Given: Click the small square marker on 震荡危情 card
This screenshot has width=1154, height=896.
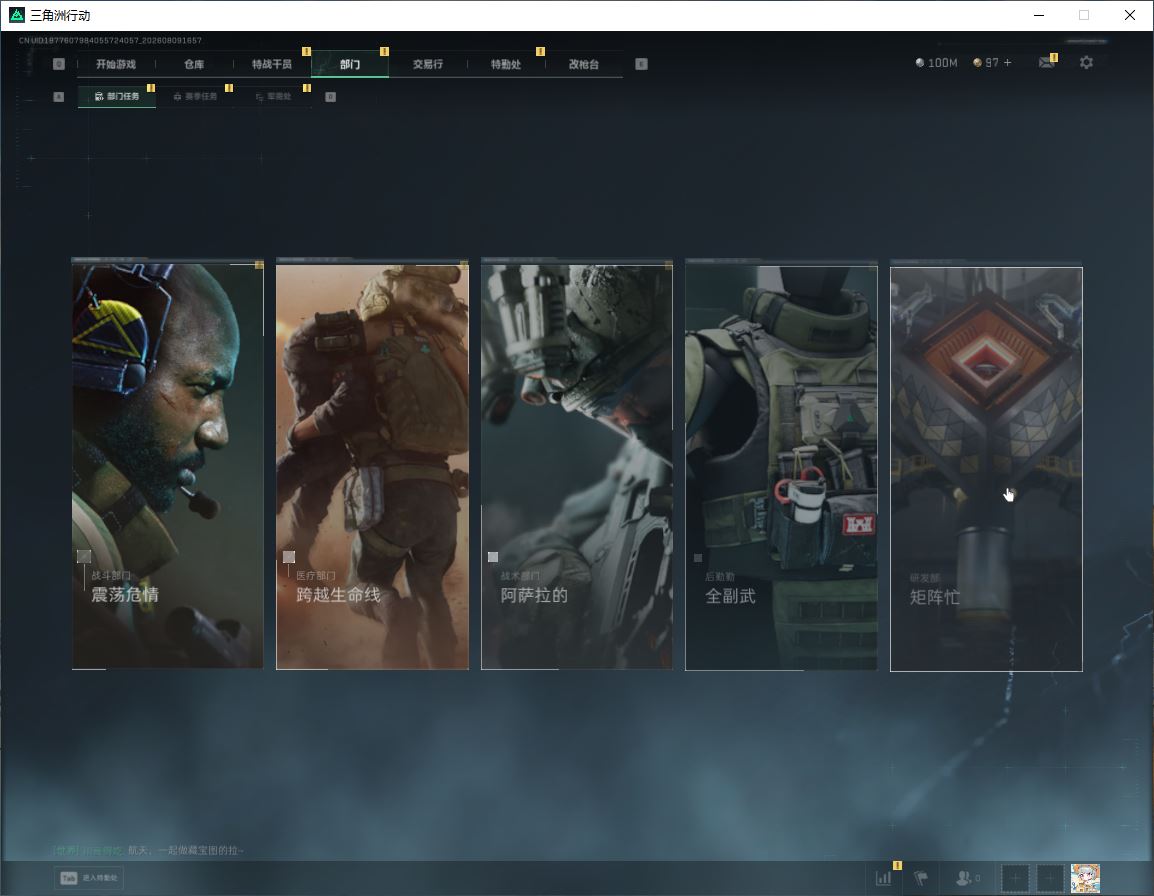Looking at the screenshot, I should (x=84, y=557).
